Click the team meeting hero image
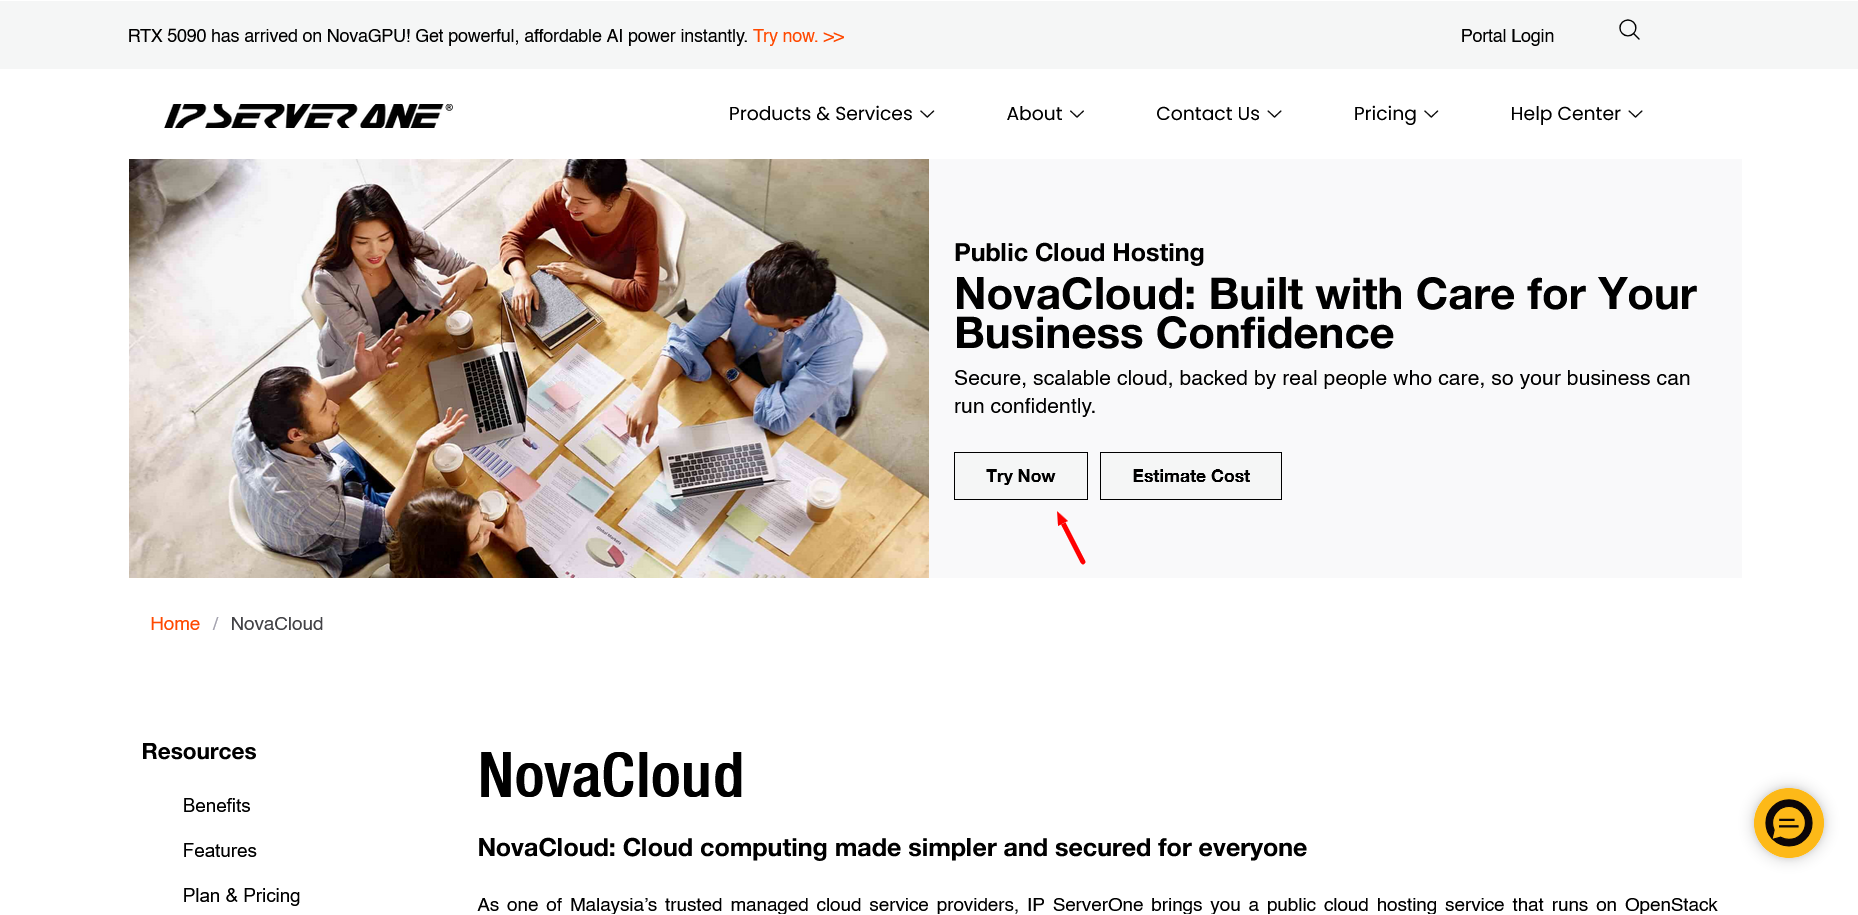 (529, 368)
